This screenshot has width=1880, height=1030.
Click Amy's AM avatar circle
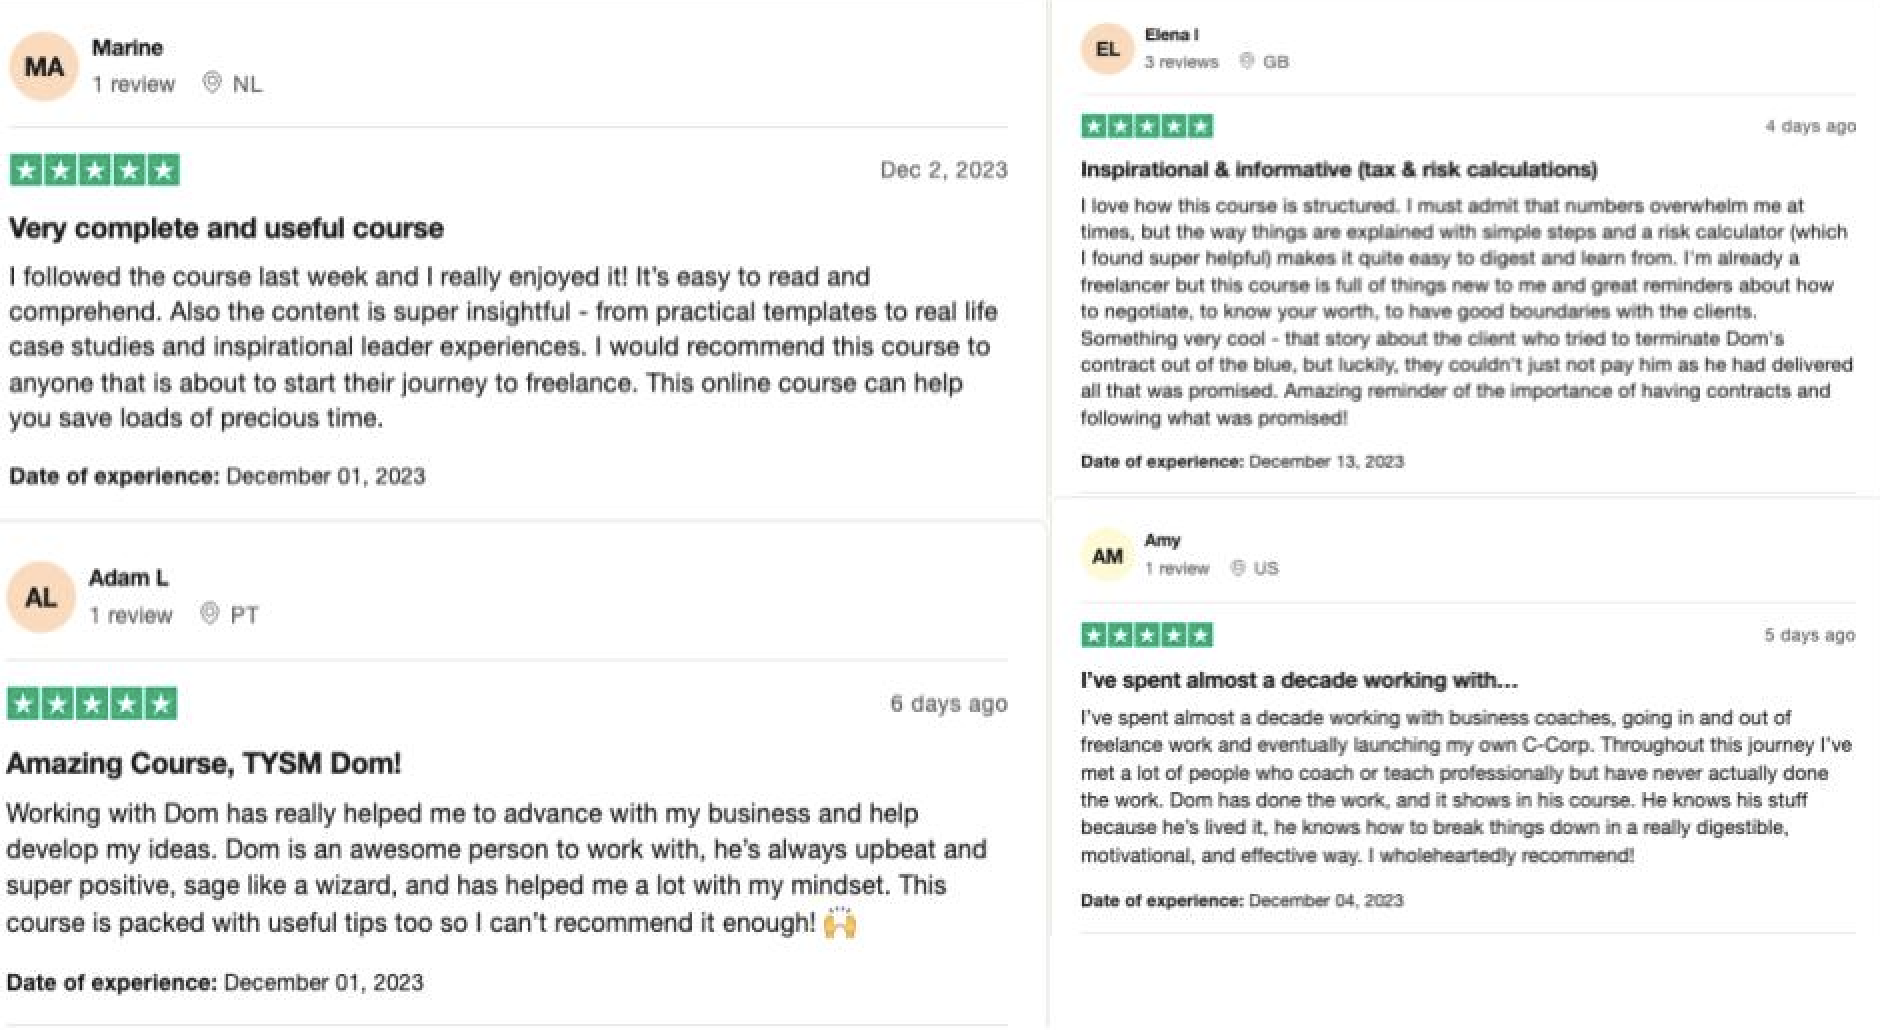coord(1107,555)
